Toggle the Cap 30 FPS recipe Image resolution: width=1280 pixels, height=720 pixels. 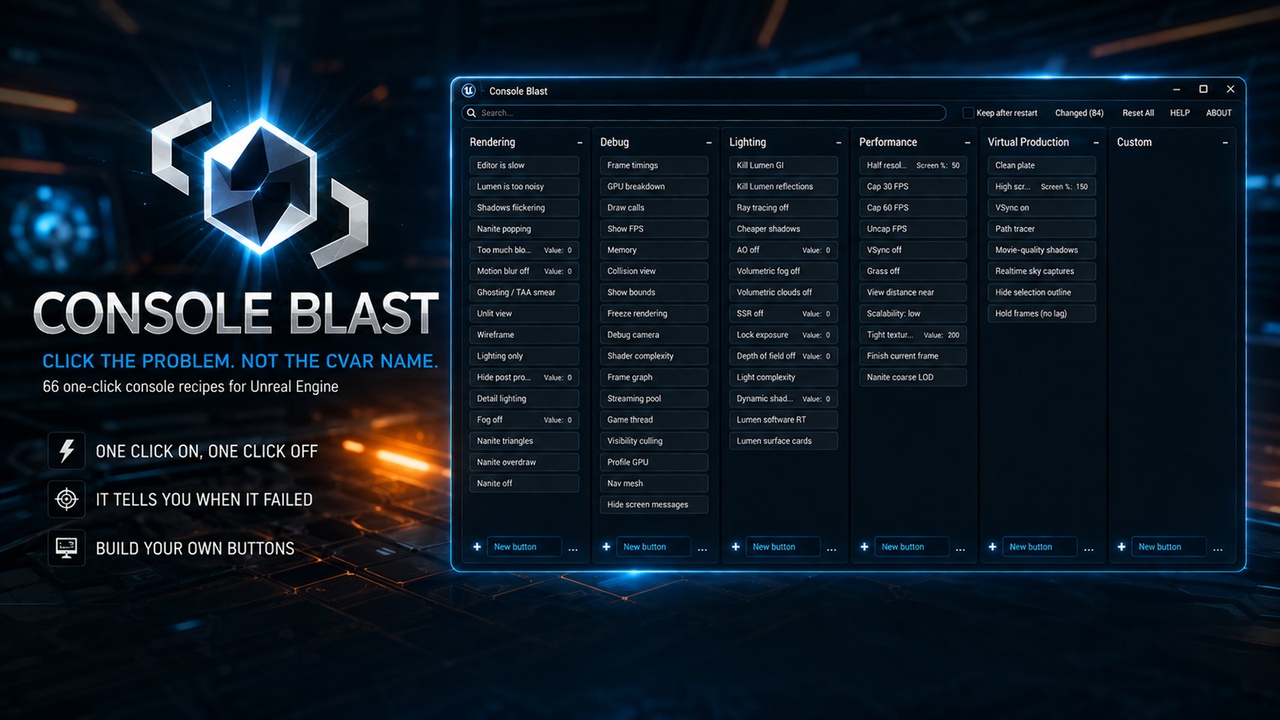pos(913,186)
